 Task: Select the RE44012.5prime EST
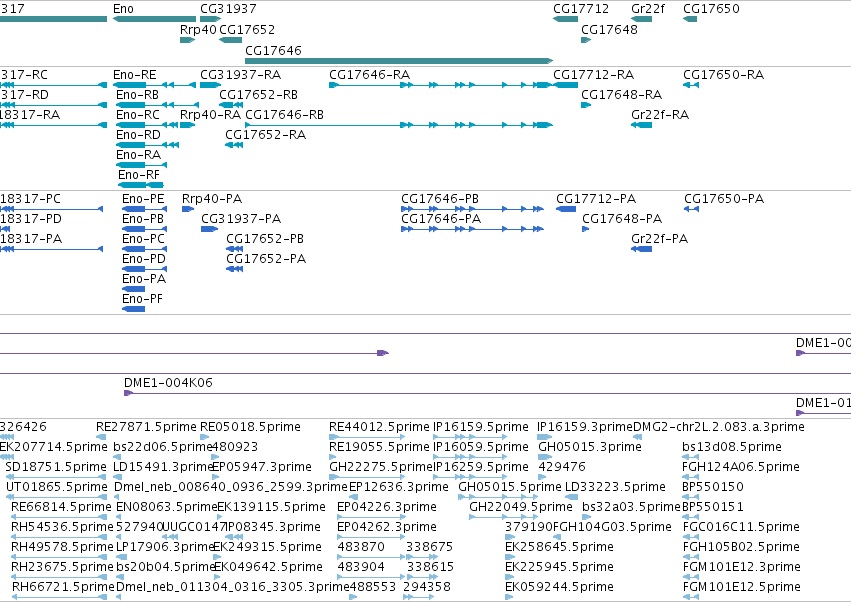(367, 437)
